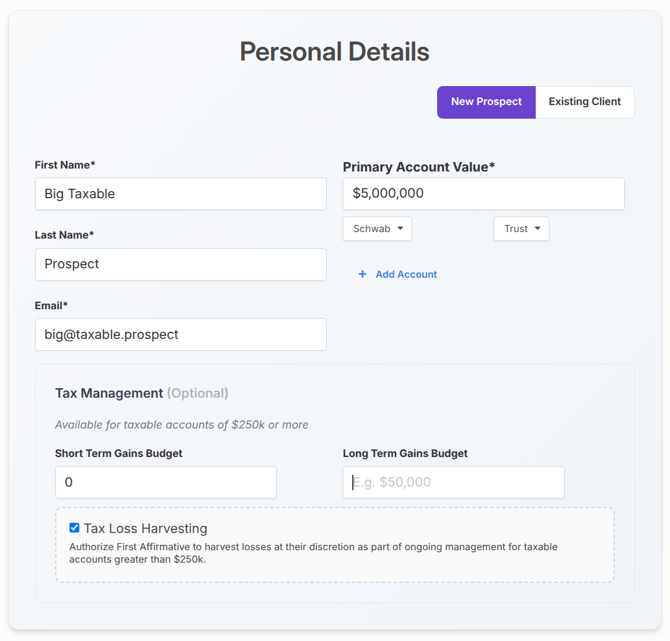Click the Personal Details page heading

click(334, 52)
